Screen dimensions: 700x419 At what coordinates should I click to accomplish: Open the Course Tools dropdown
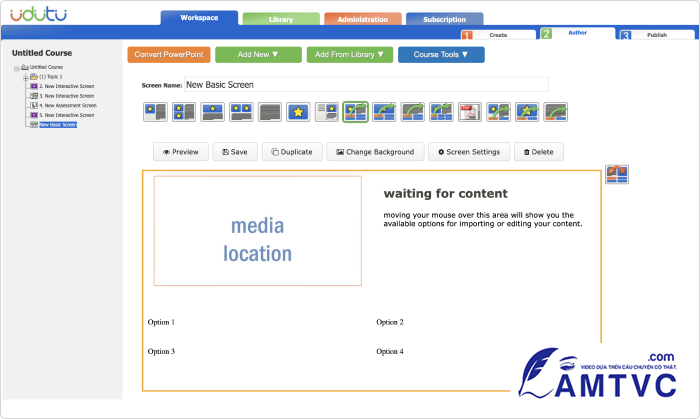tap(441, 54)
